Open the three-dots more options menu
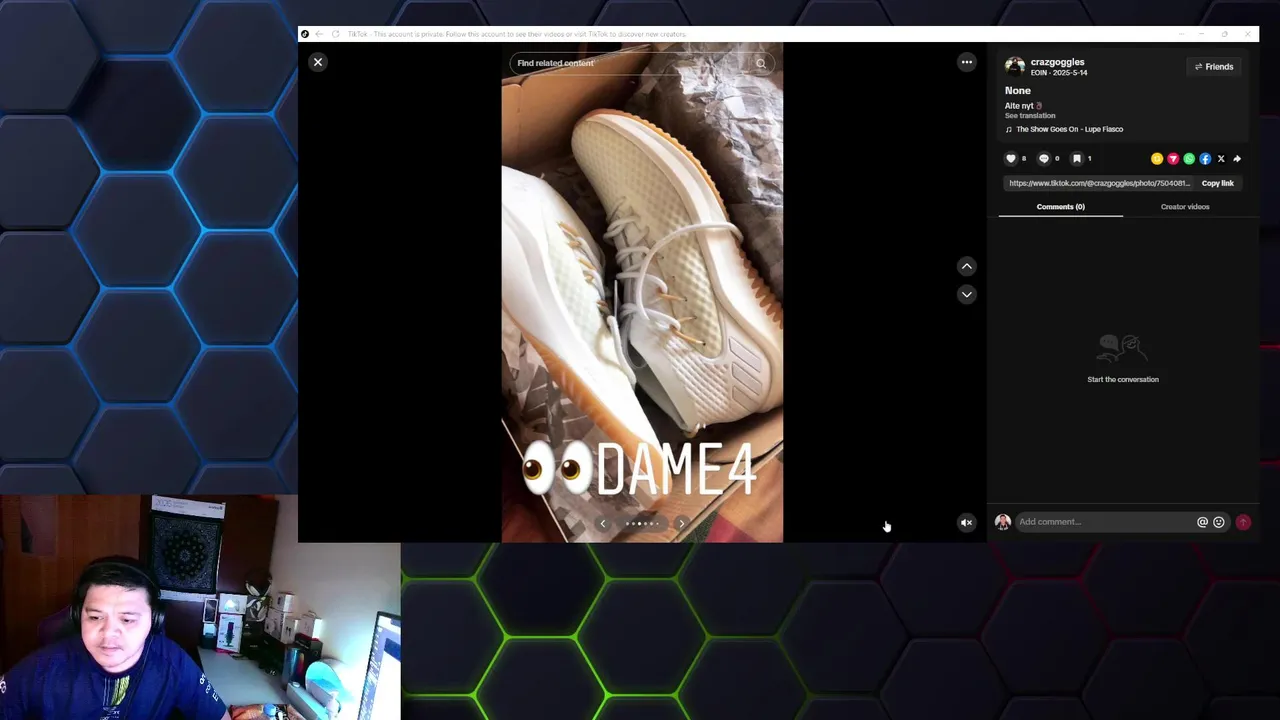The image size is (1280, 720). click(x=967, y=62)
